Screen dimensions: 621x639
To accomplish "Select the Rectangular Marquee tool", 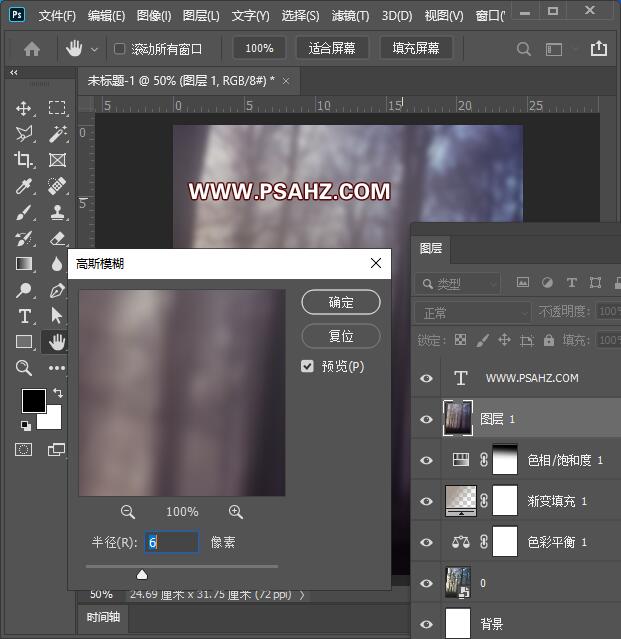I will (57, 108).
